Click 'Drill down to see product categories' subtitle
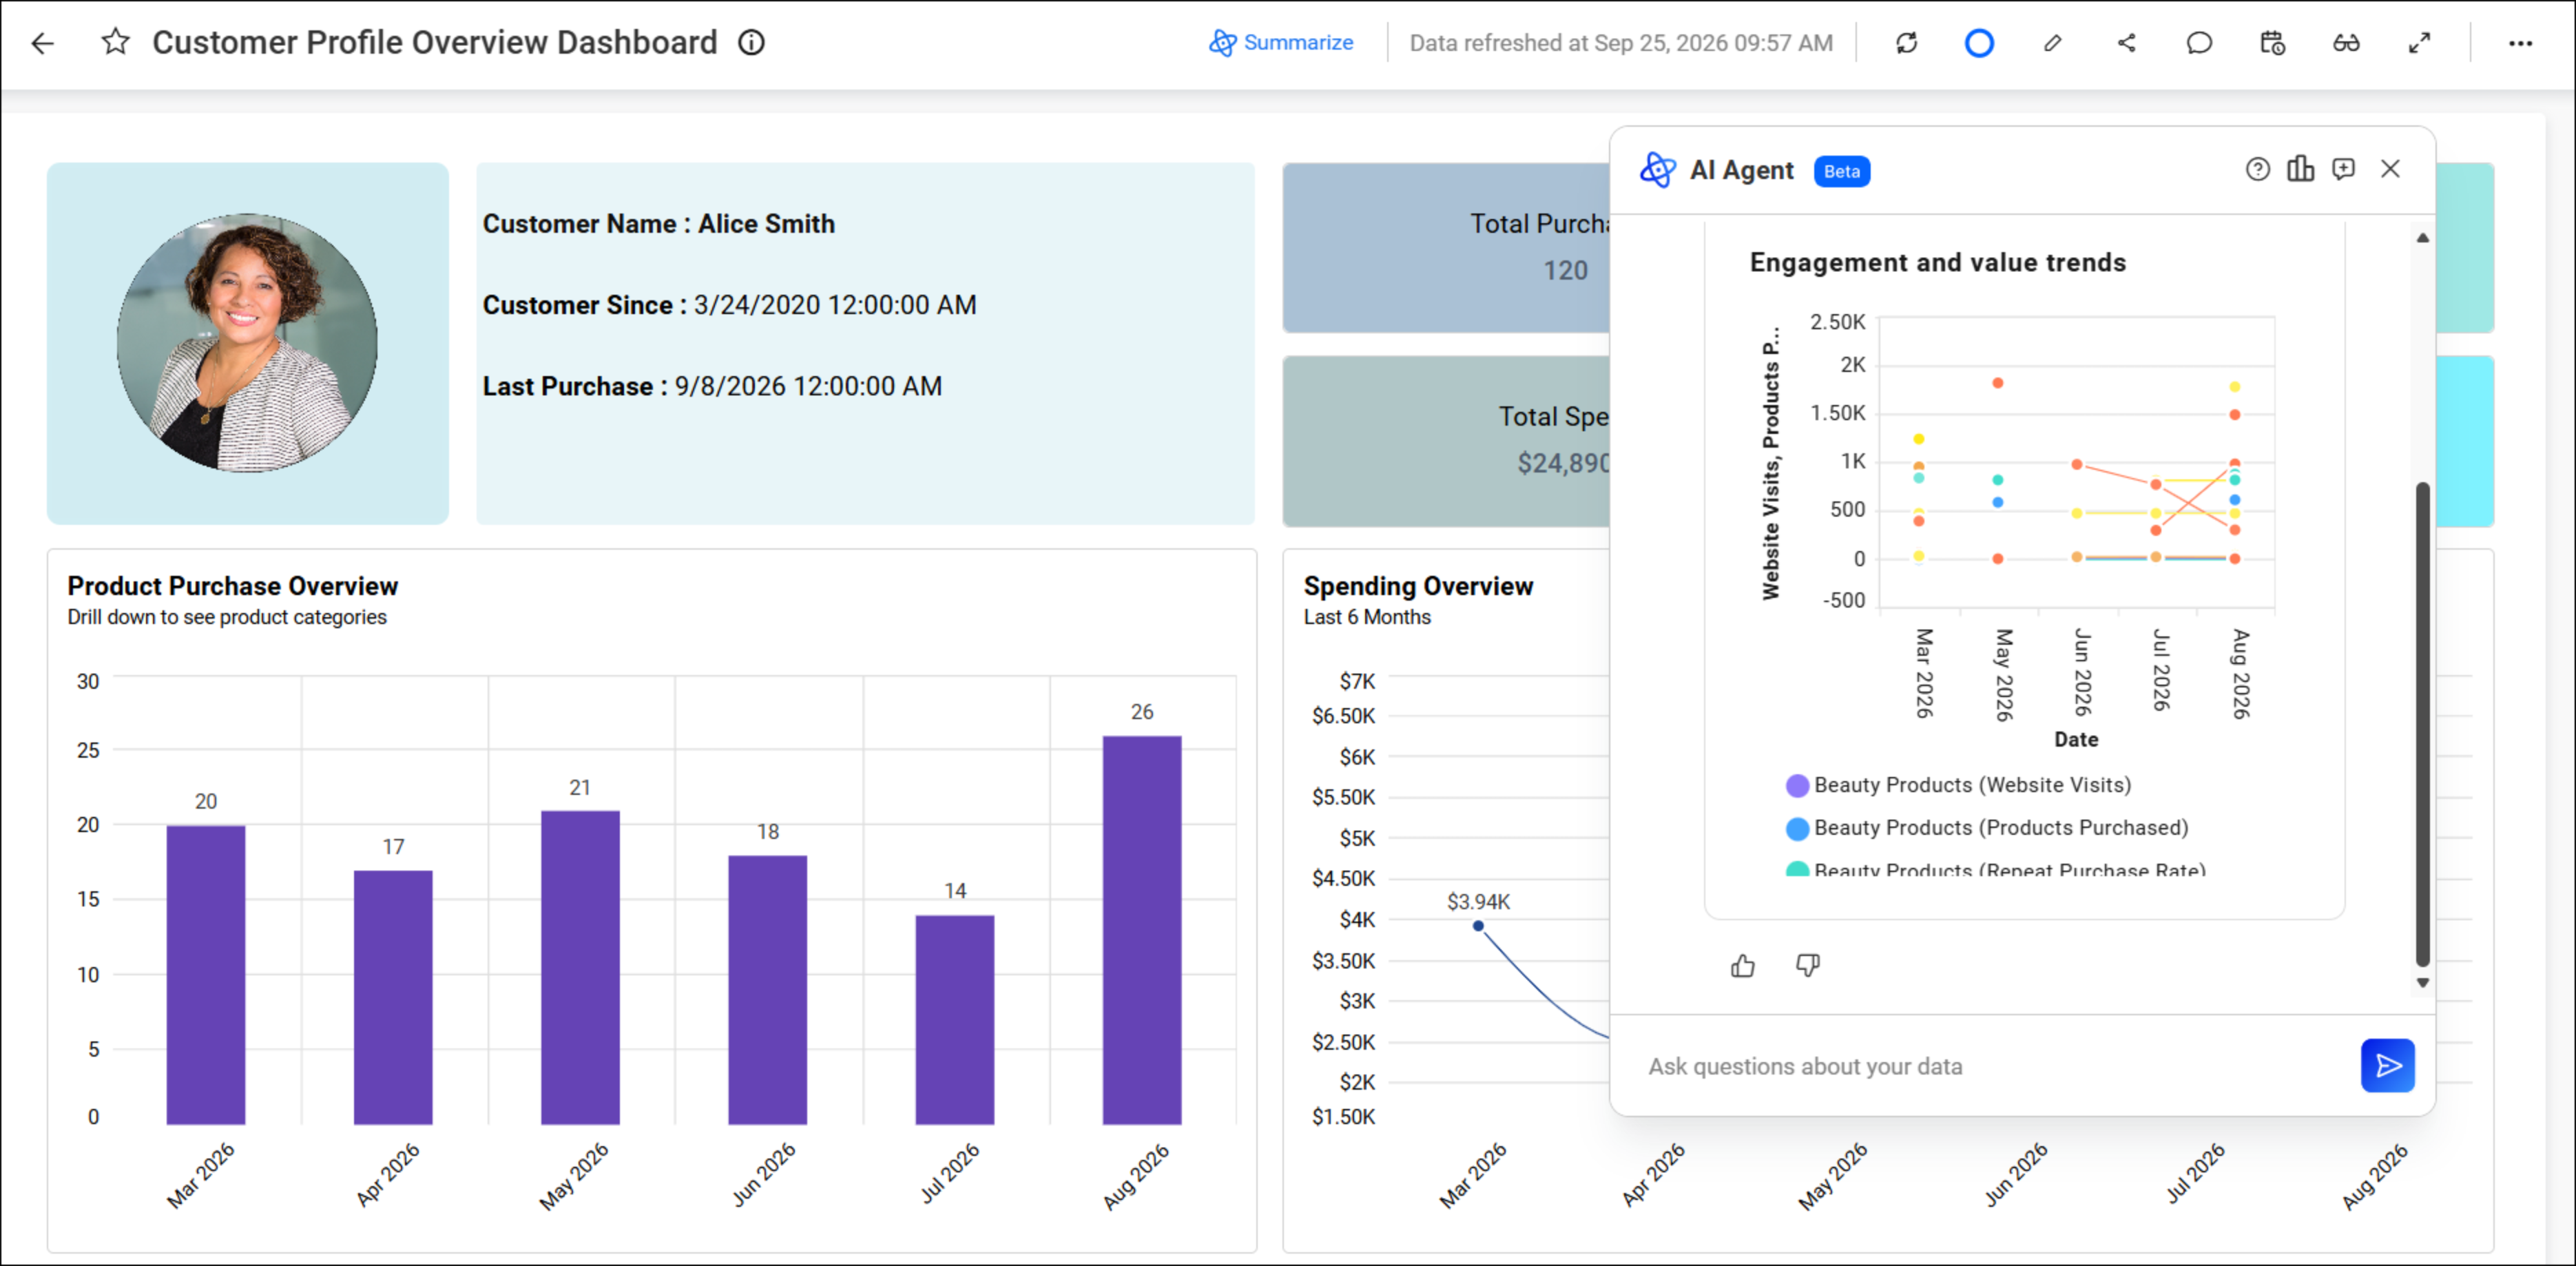 point(227,617)
